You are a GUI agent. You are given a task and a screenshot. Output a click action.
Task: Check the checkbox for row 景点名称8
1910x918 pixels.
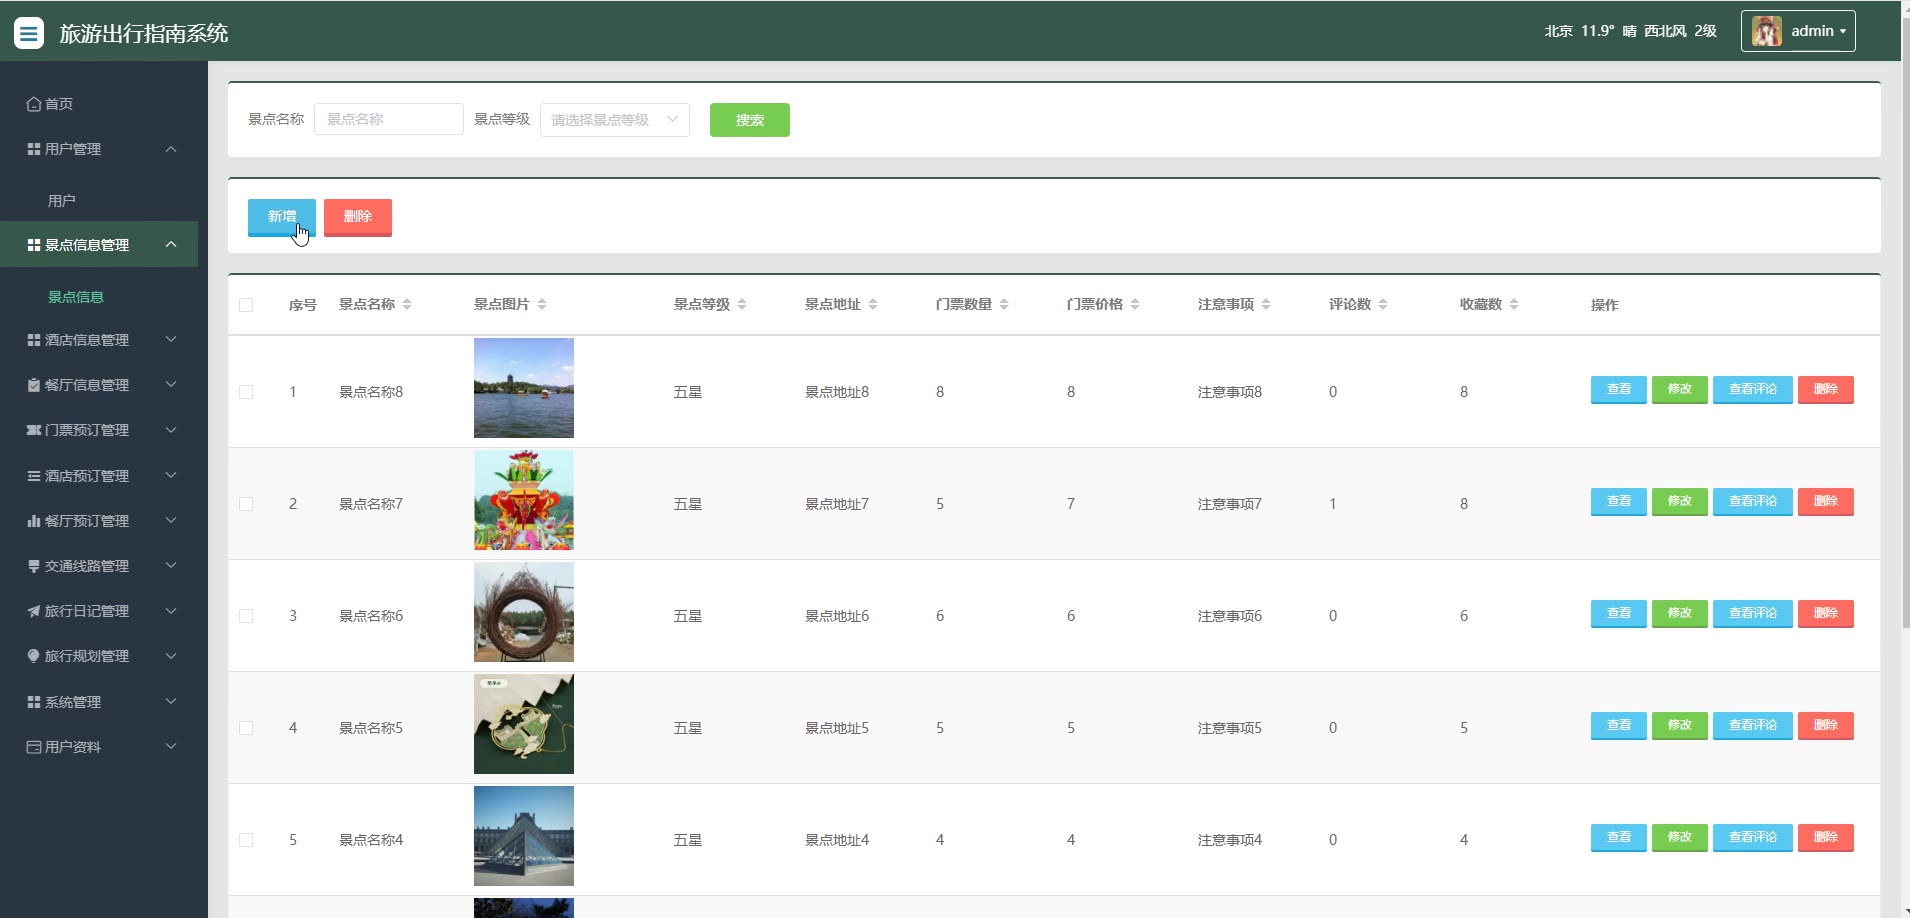pos(246,392)
